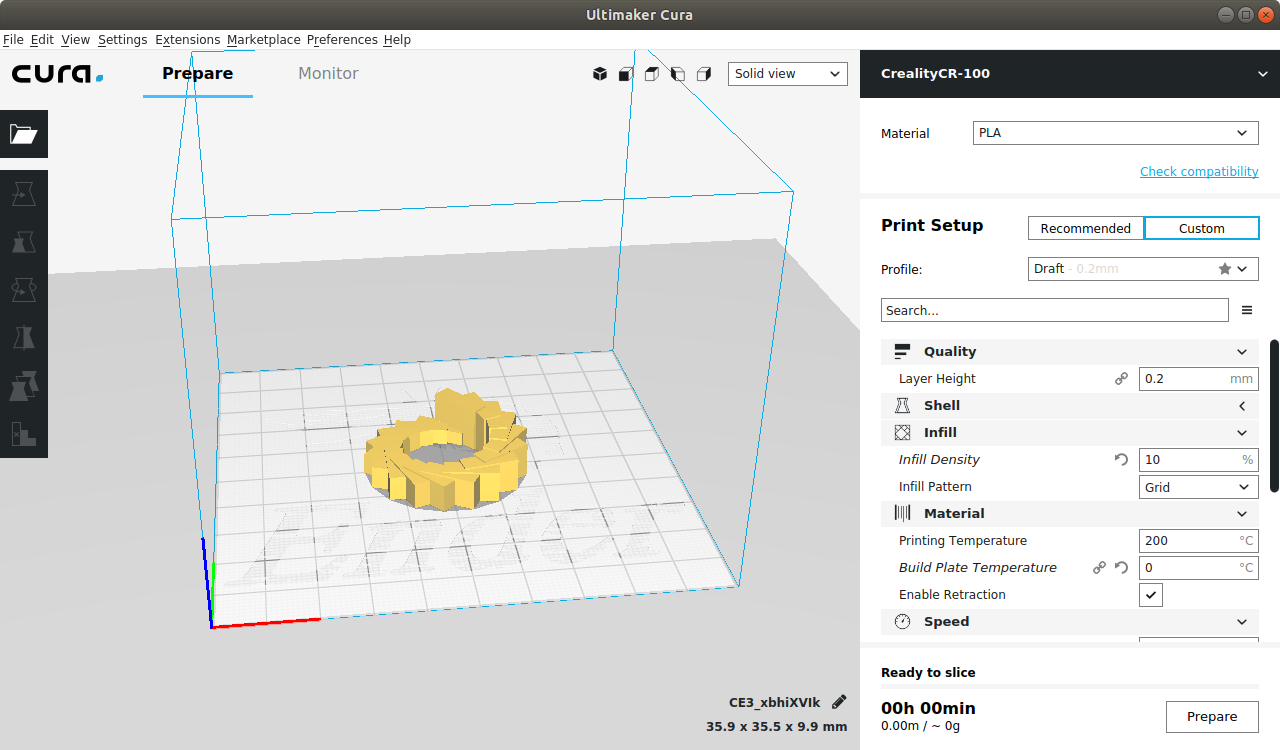Click the Material category barcode icon
This screenshot has height=750, width=1280.
tap(903, 514)
